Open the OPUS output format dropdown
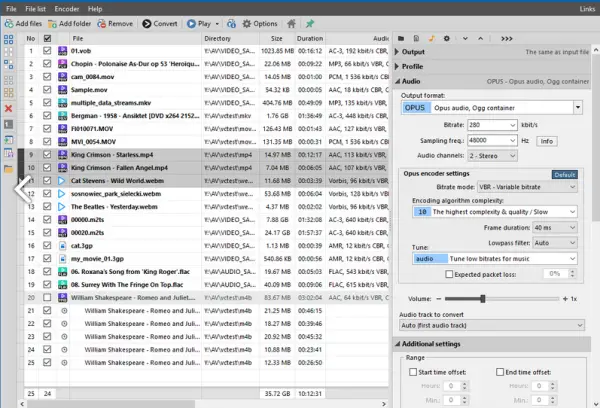The height and width of the screenshot is (408, 600). click(578, 108)
